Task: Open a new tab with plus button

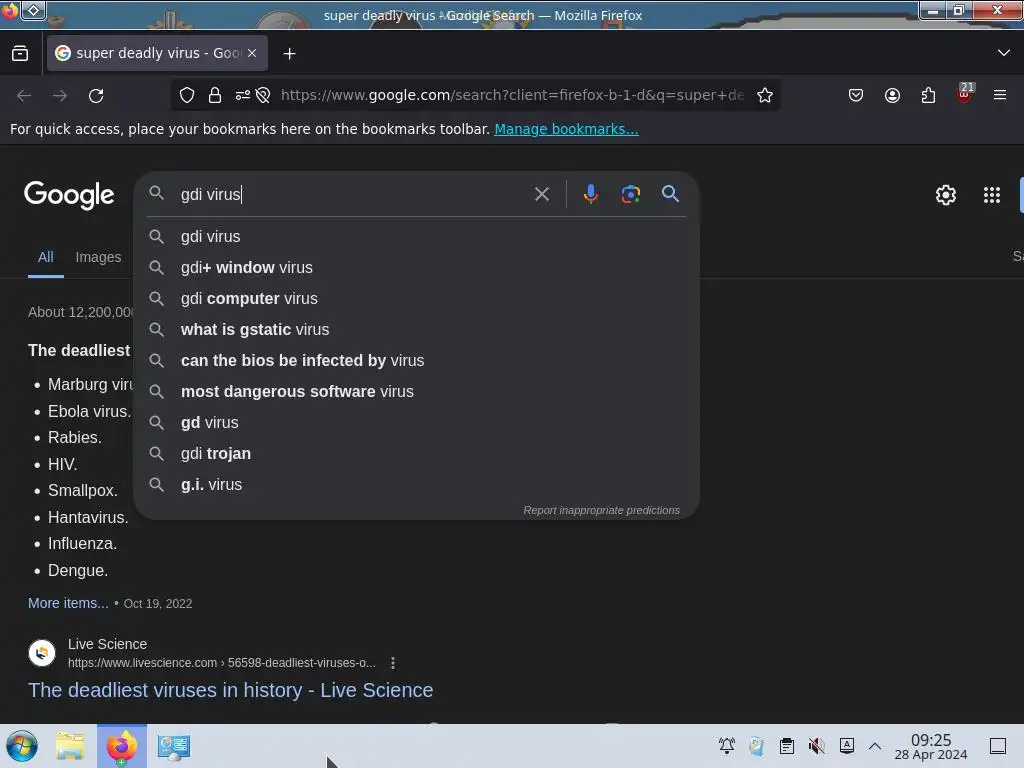Action: point(289,54)
